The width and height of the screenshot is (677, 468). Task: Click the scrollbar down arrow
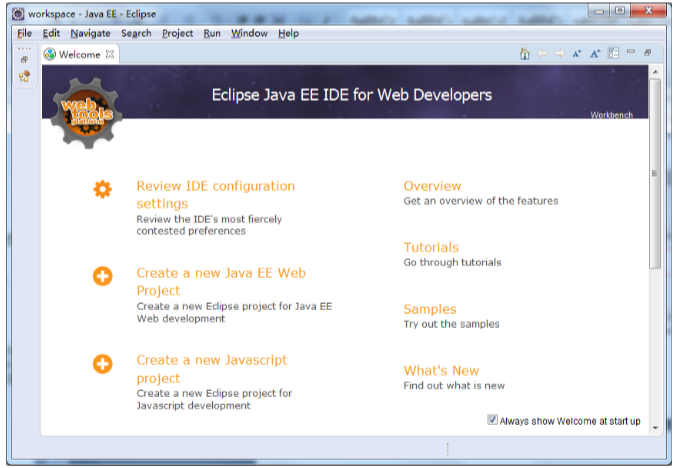pyautogui.click(x=655, y=427)
